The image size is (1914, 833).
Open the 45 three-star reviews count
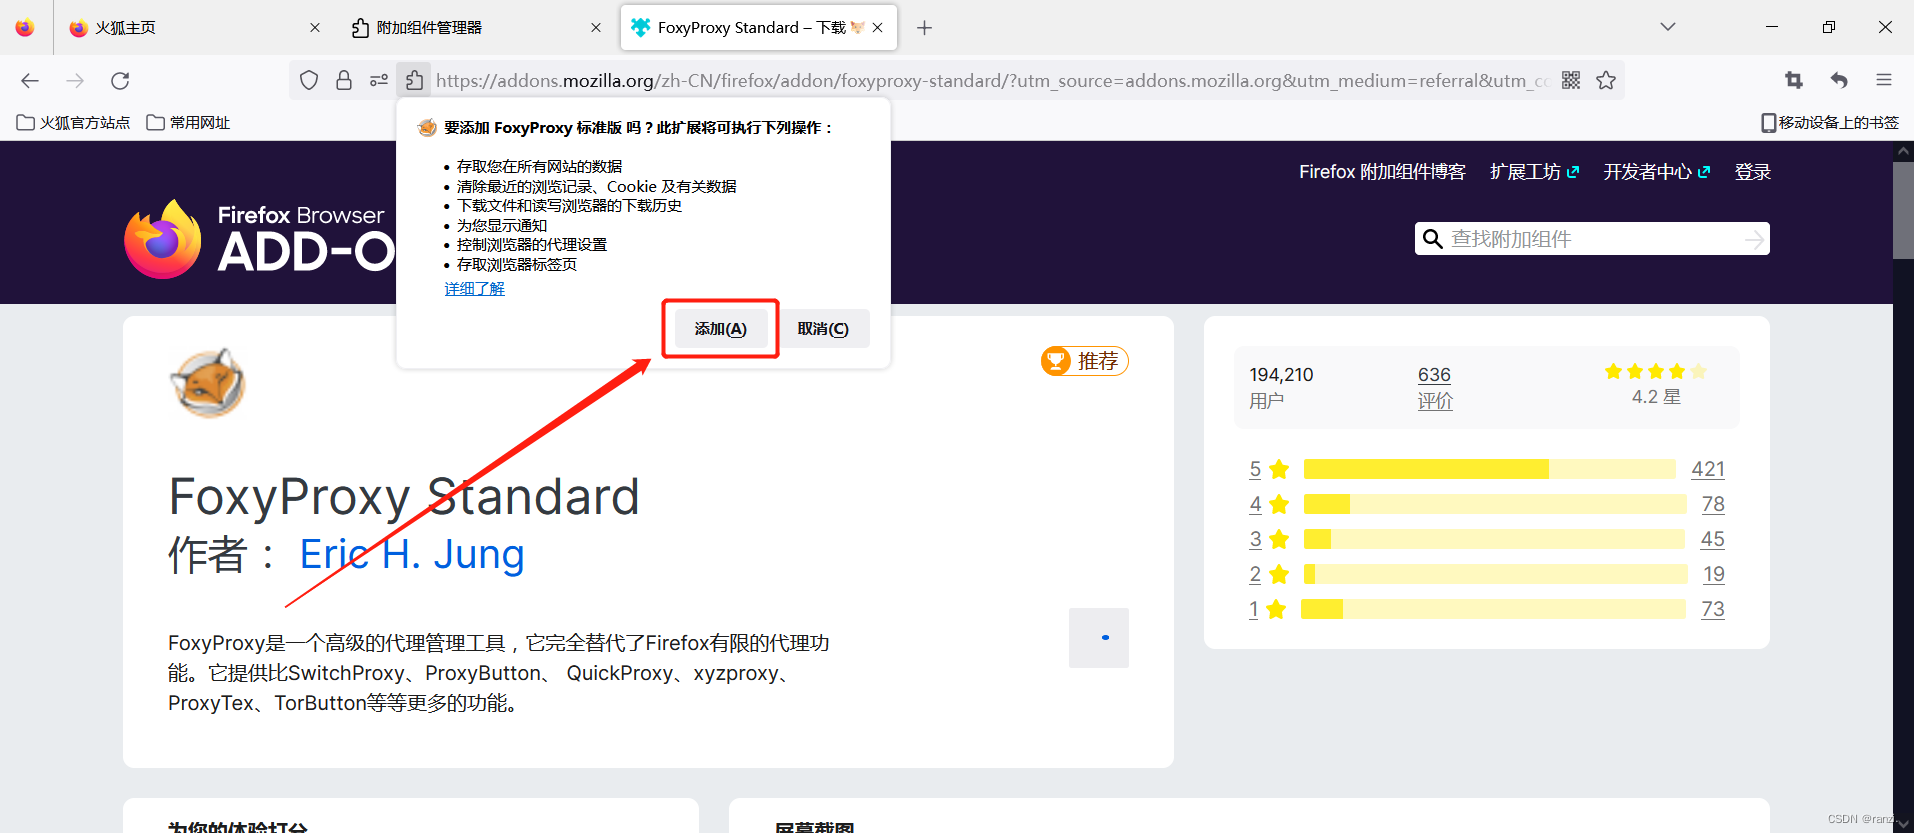[x=1713, y=539]
